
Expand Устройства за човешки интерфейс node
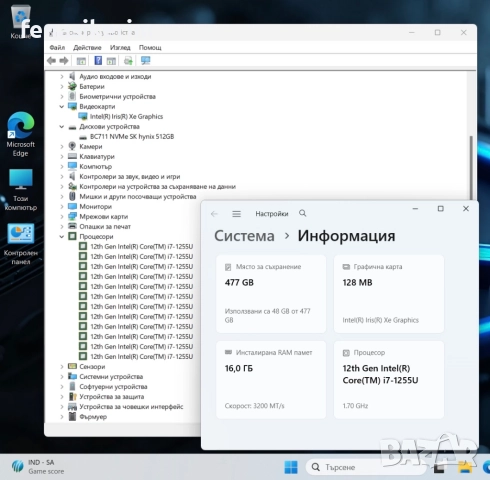click(x=62, y=406)
